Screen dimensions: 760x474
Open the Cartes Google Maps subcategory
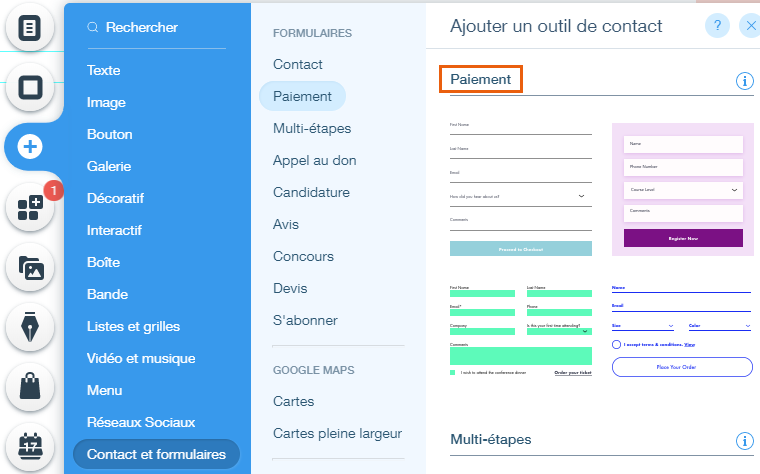point(293,401)
